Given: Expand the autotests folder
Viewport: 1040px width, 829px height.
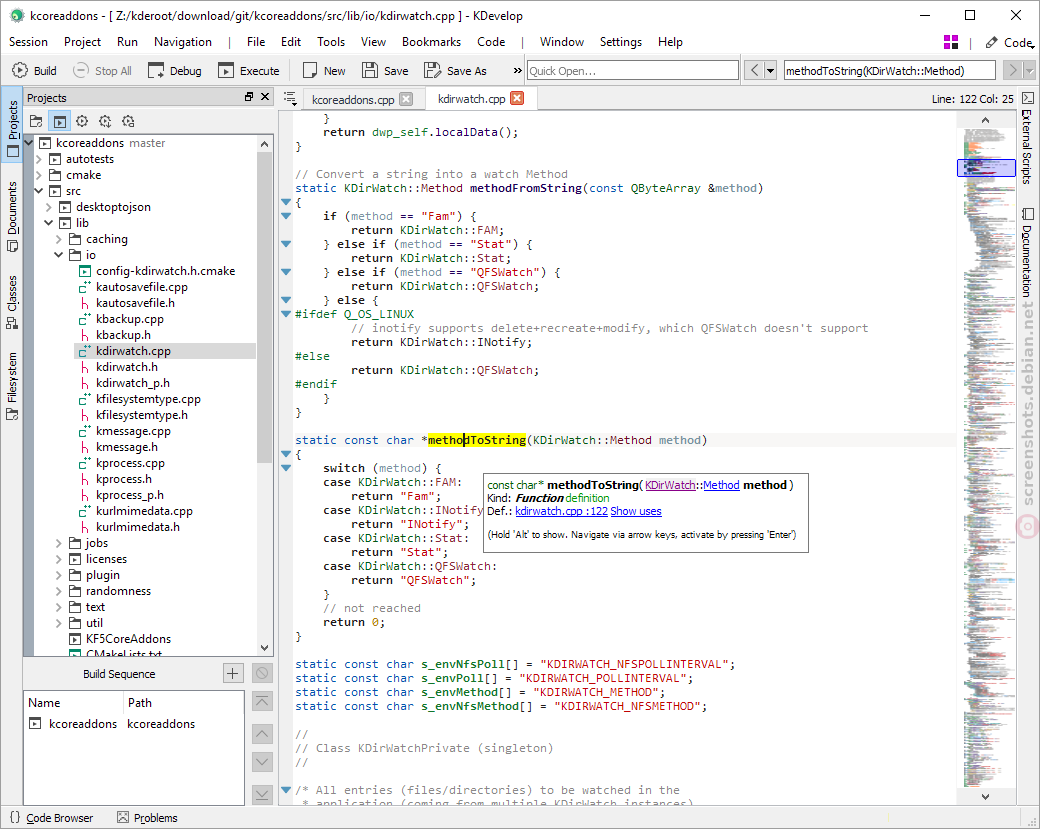Looking at the screenshot, I should coord(38,159).
